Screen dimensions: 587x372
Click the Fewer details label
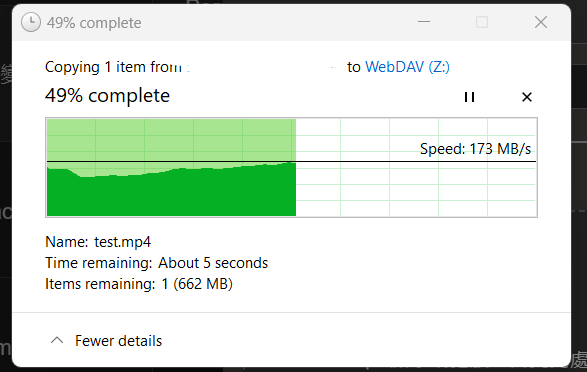pyautogui.click(x=118, y=341)
